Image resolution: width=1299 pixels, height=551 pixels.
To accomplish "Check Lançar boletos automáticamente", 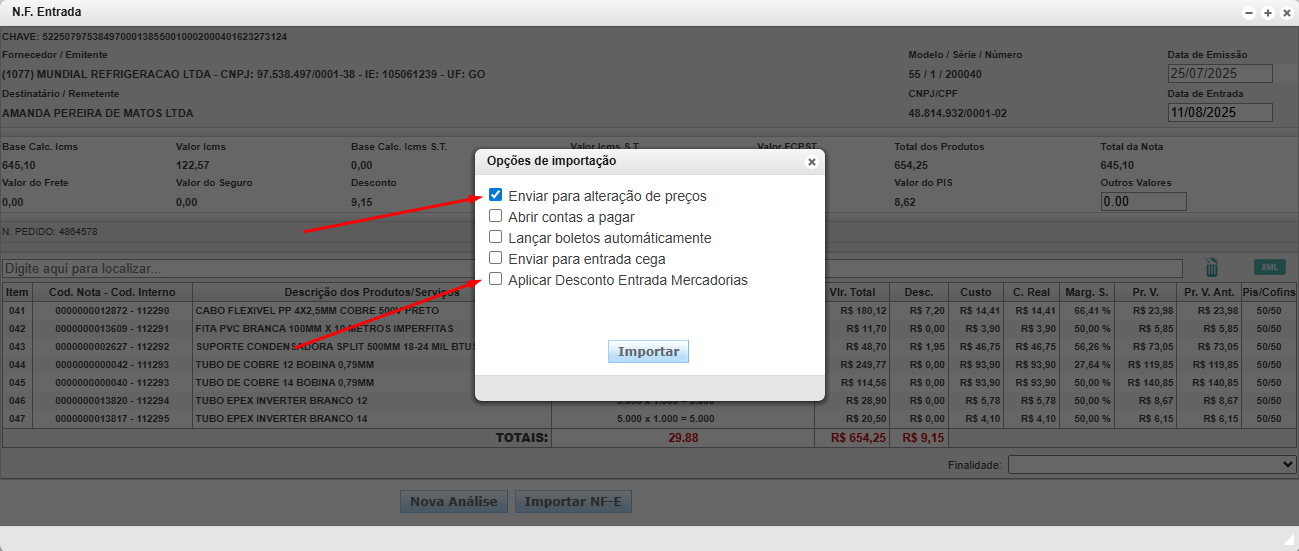I will click(495, 237).
